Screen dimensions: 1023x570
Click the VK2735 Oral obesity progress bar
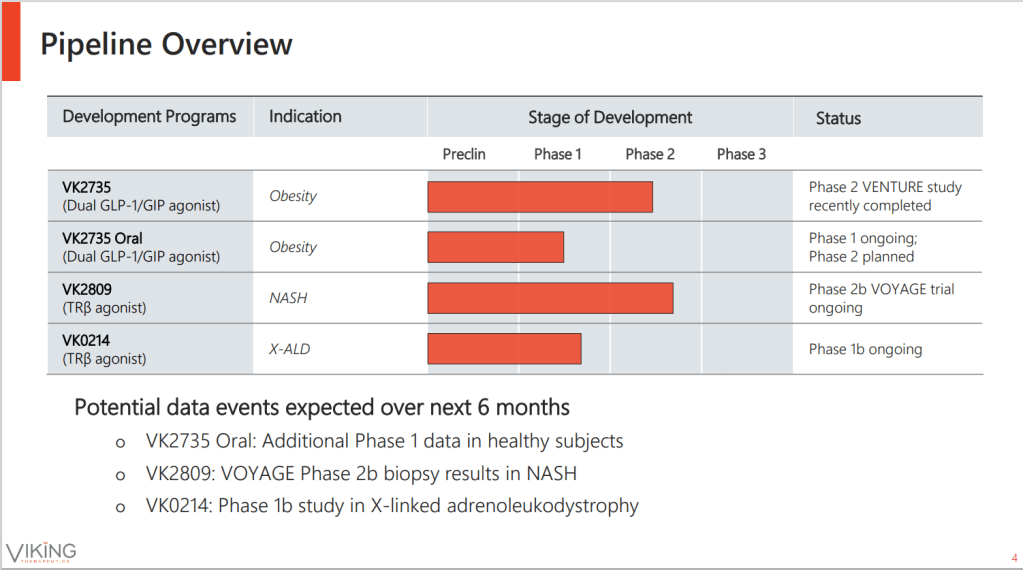coord(495,247)
